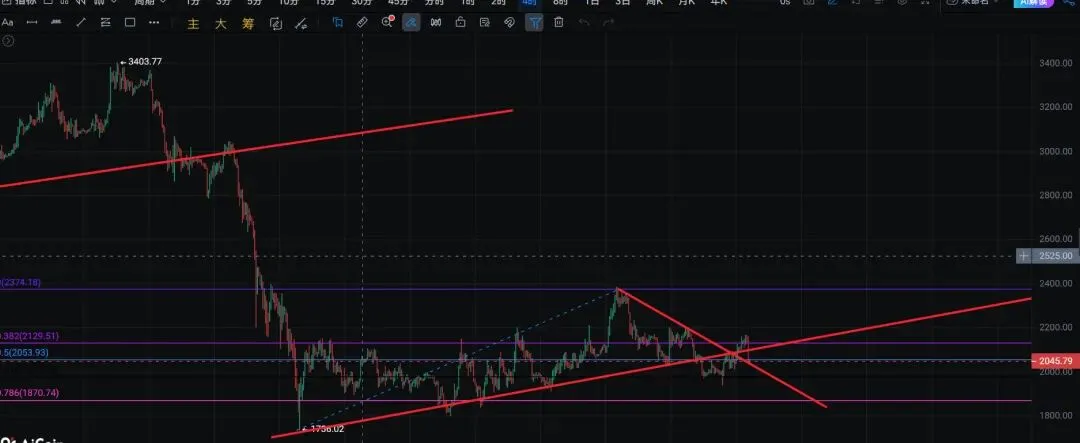Toggle the lock drawings padlock icon
This screenshot has width=1080, height=443.
click(460, 23)
